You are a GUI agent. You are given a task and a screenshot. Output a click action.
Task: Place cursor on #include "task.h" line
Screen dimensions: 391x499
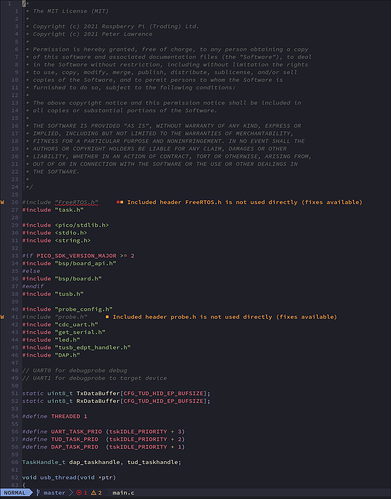tap(53, 210)
